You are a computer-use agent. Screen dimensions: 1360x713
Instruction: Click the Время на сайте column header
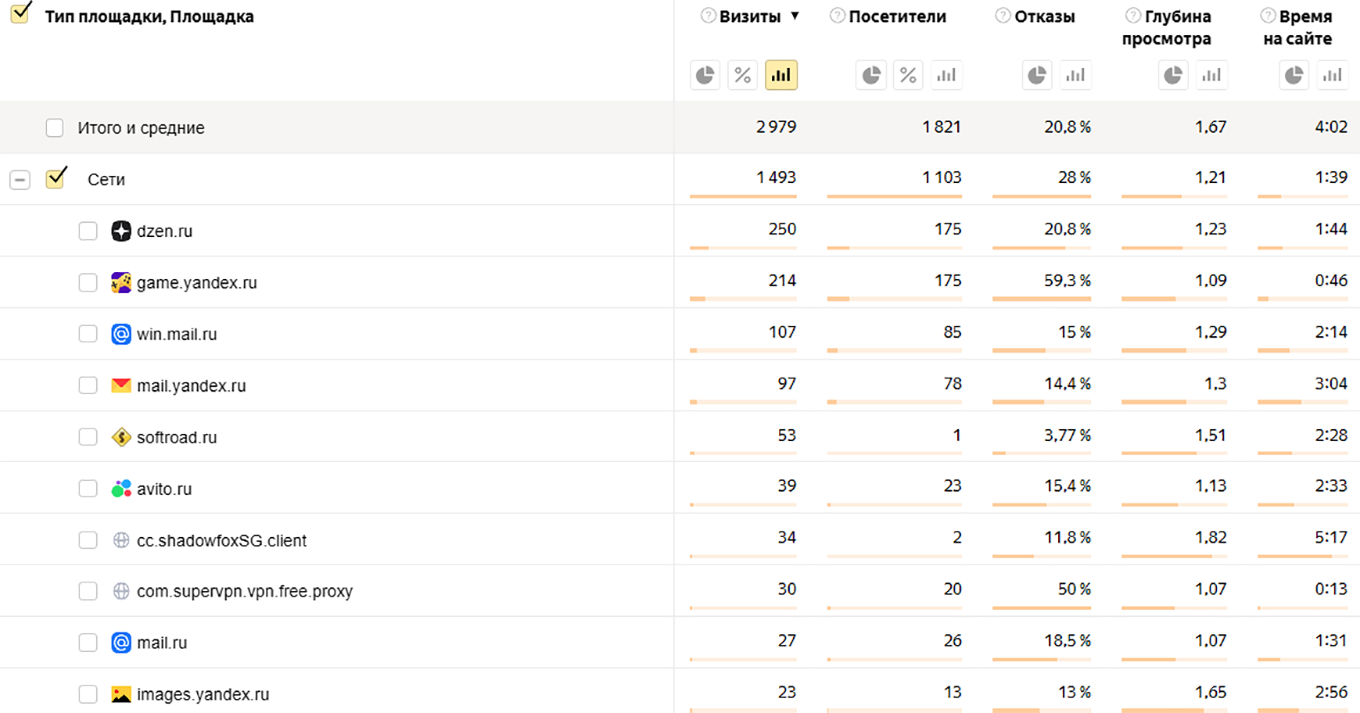[x=1304, y=27]
